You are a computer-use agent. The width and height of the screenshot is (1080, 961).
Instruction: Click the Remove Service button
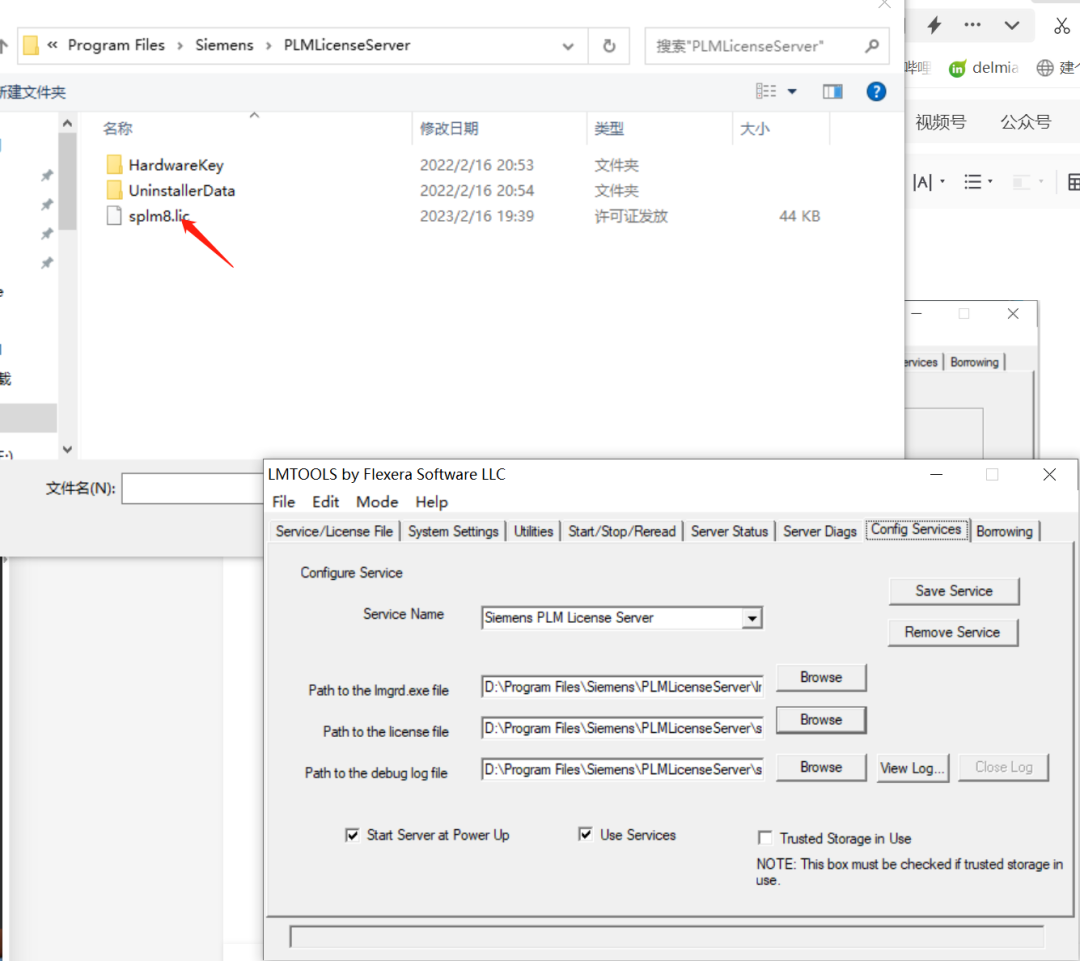tap(953, 632)
